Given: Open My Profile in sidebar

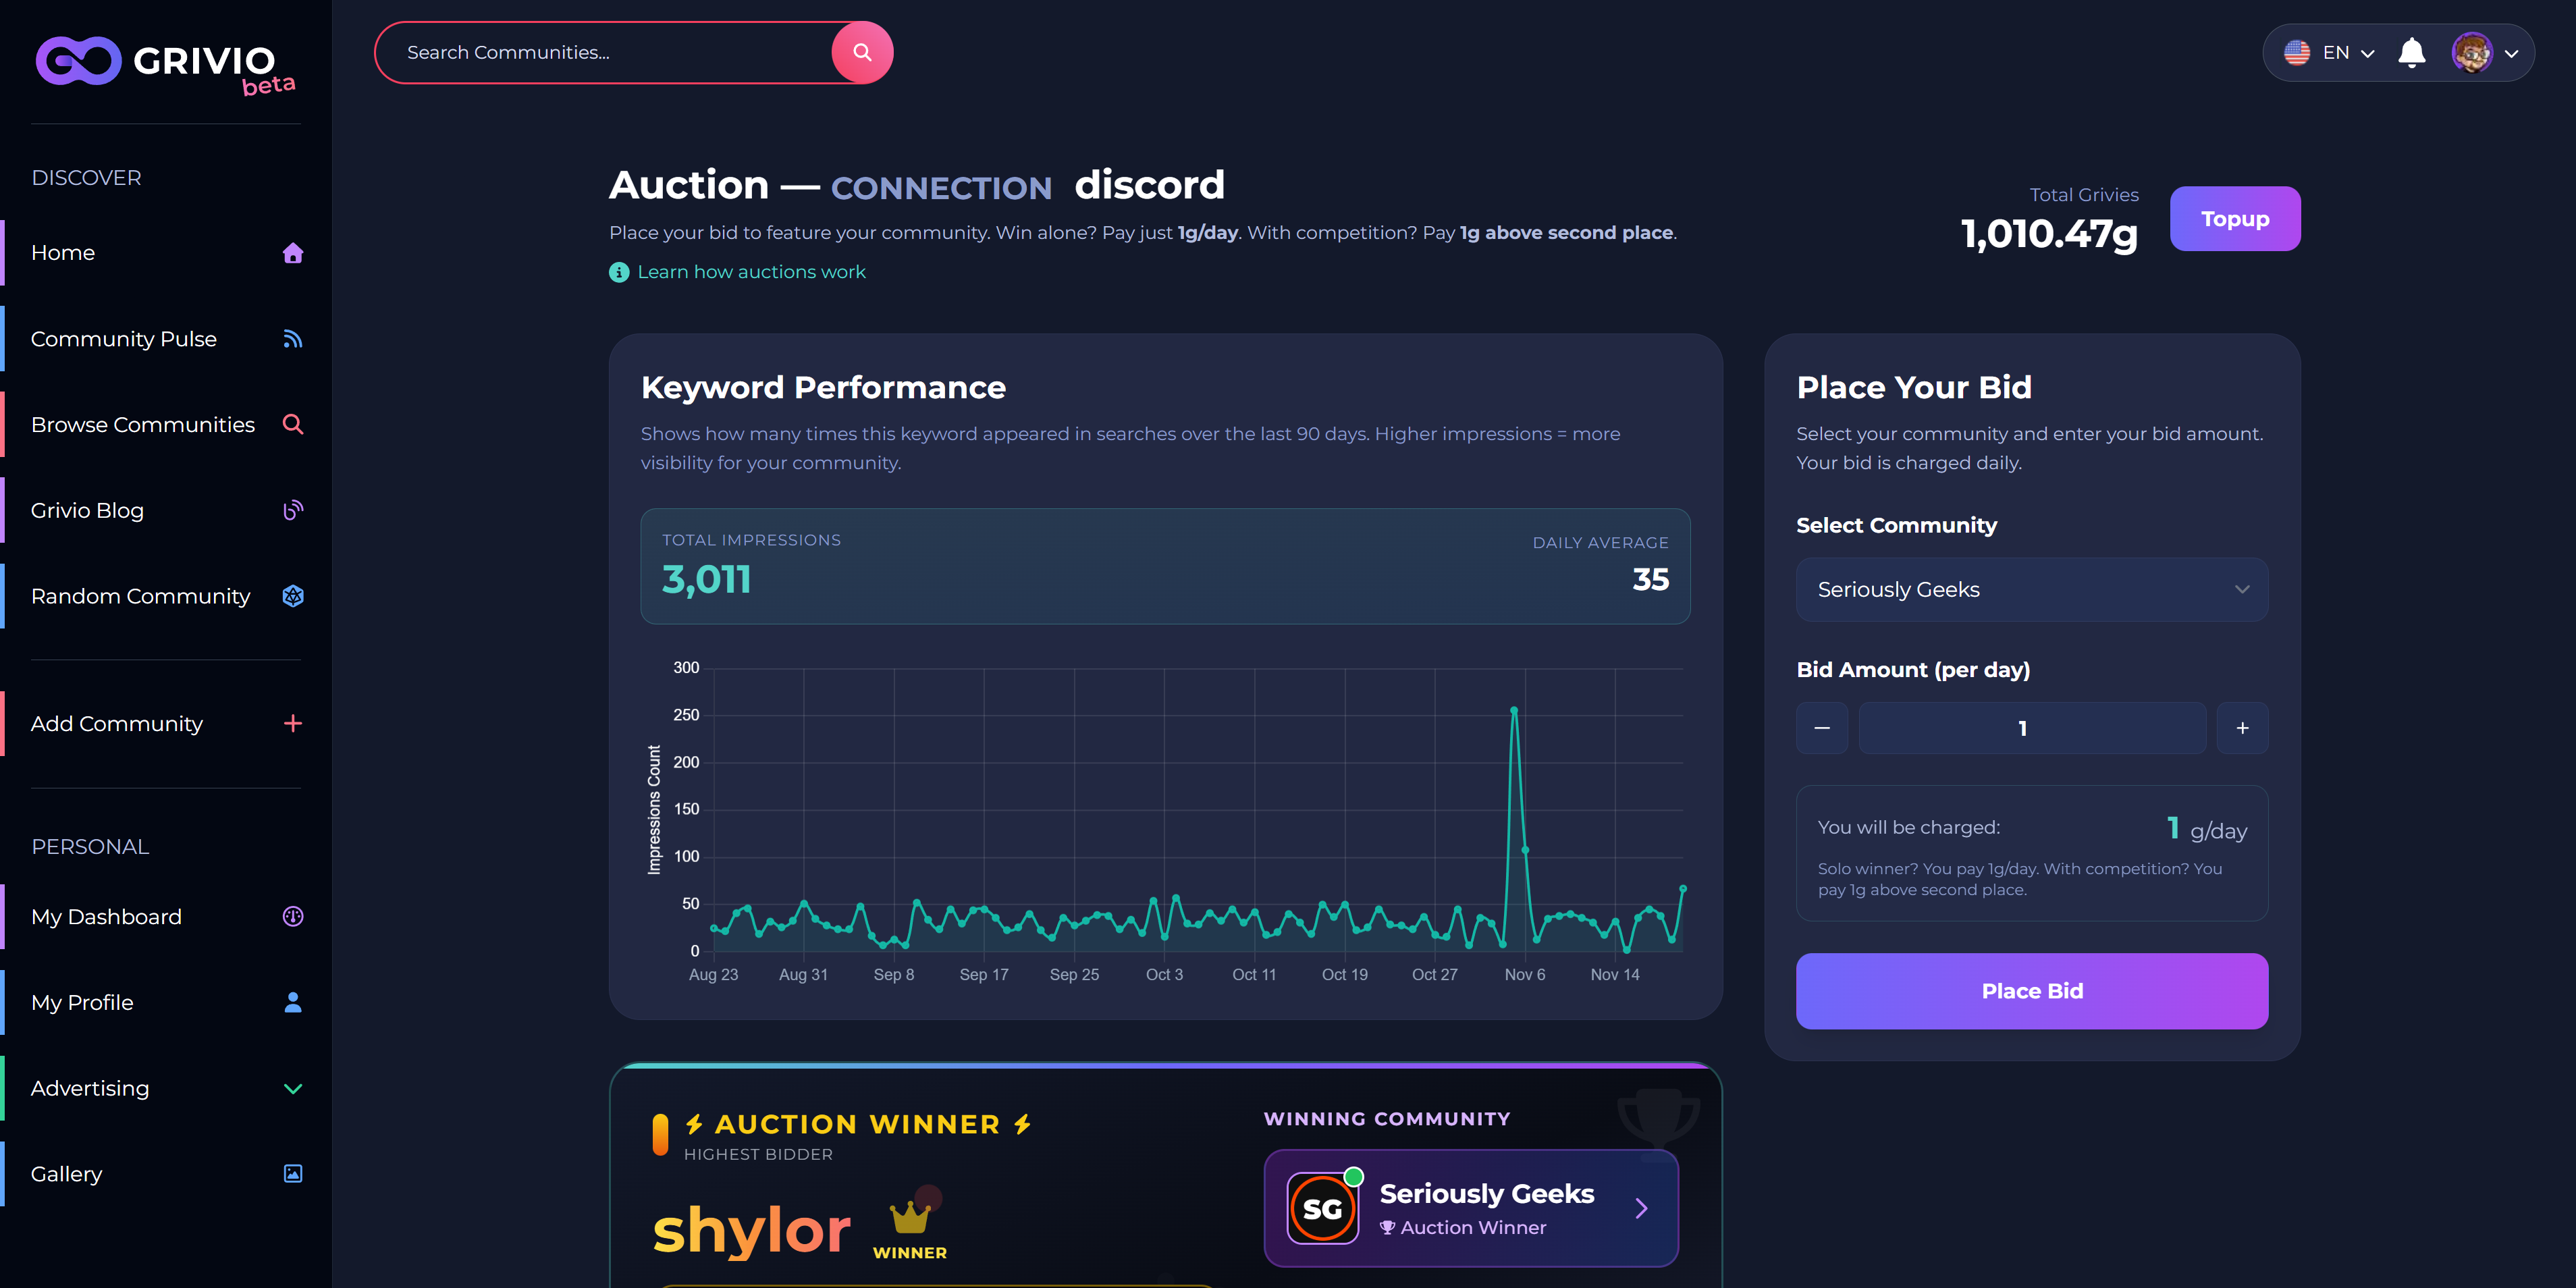Looking at the screenshot, I should [x=82, y=1002].
